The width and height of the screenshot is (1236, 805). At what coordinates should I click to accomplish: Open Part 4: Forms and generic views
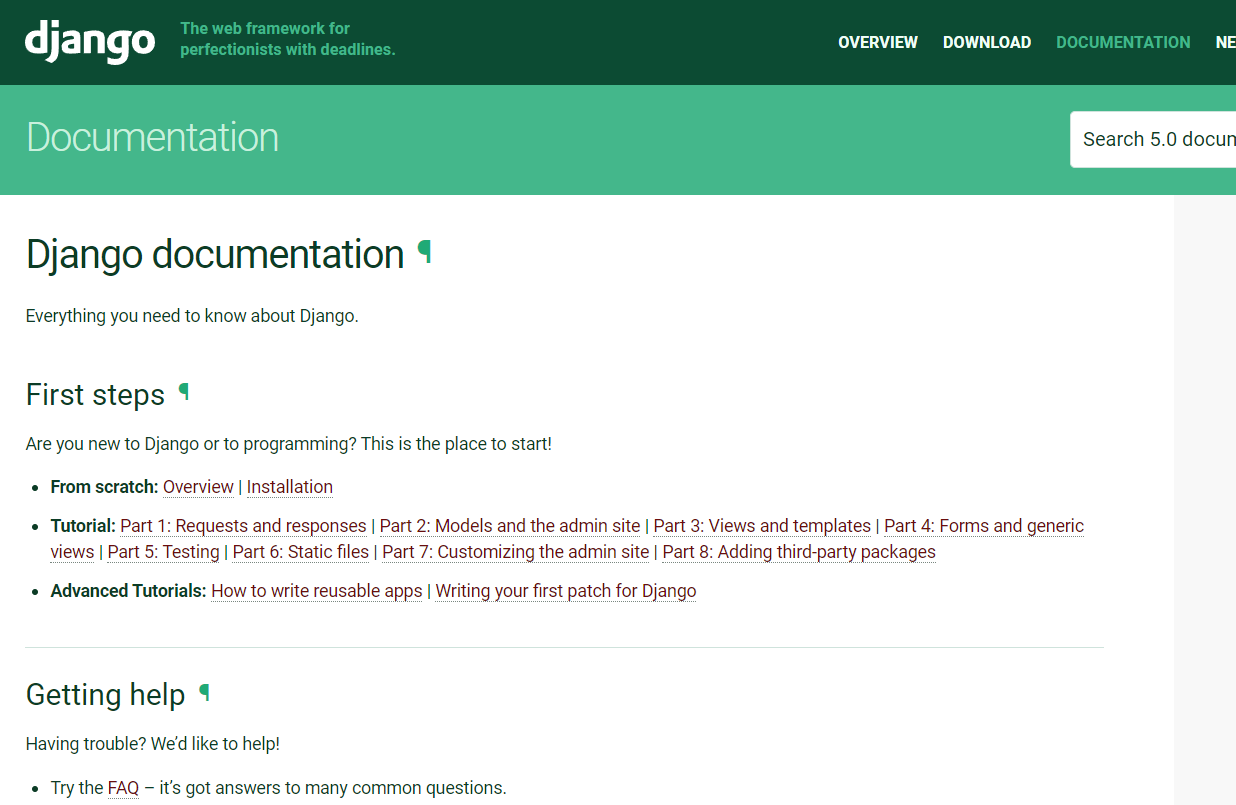(x=984, y=526)
